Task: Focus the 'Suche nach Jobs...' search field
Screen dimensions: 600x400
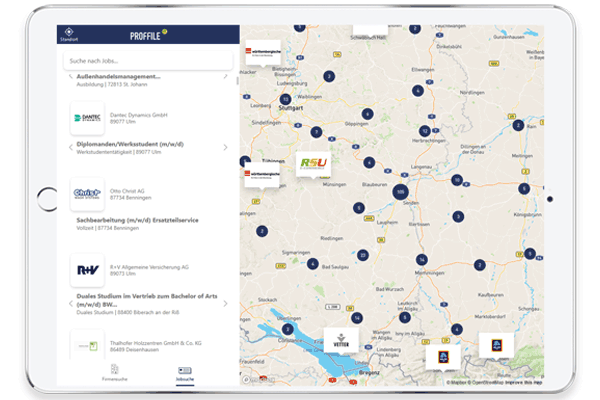Action: [x=148, y=61]
